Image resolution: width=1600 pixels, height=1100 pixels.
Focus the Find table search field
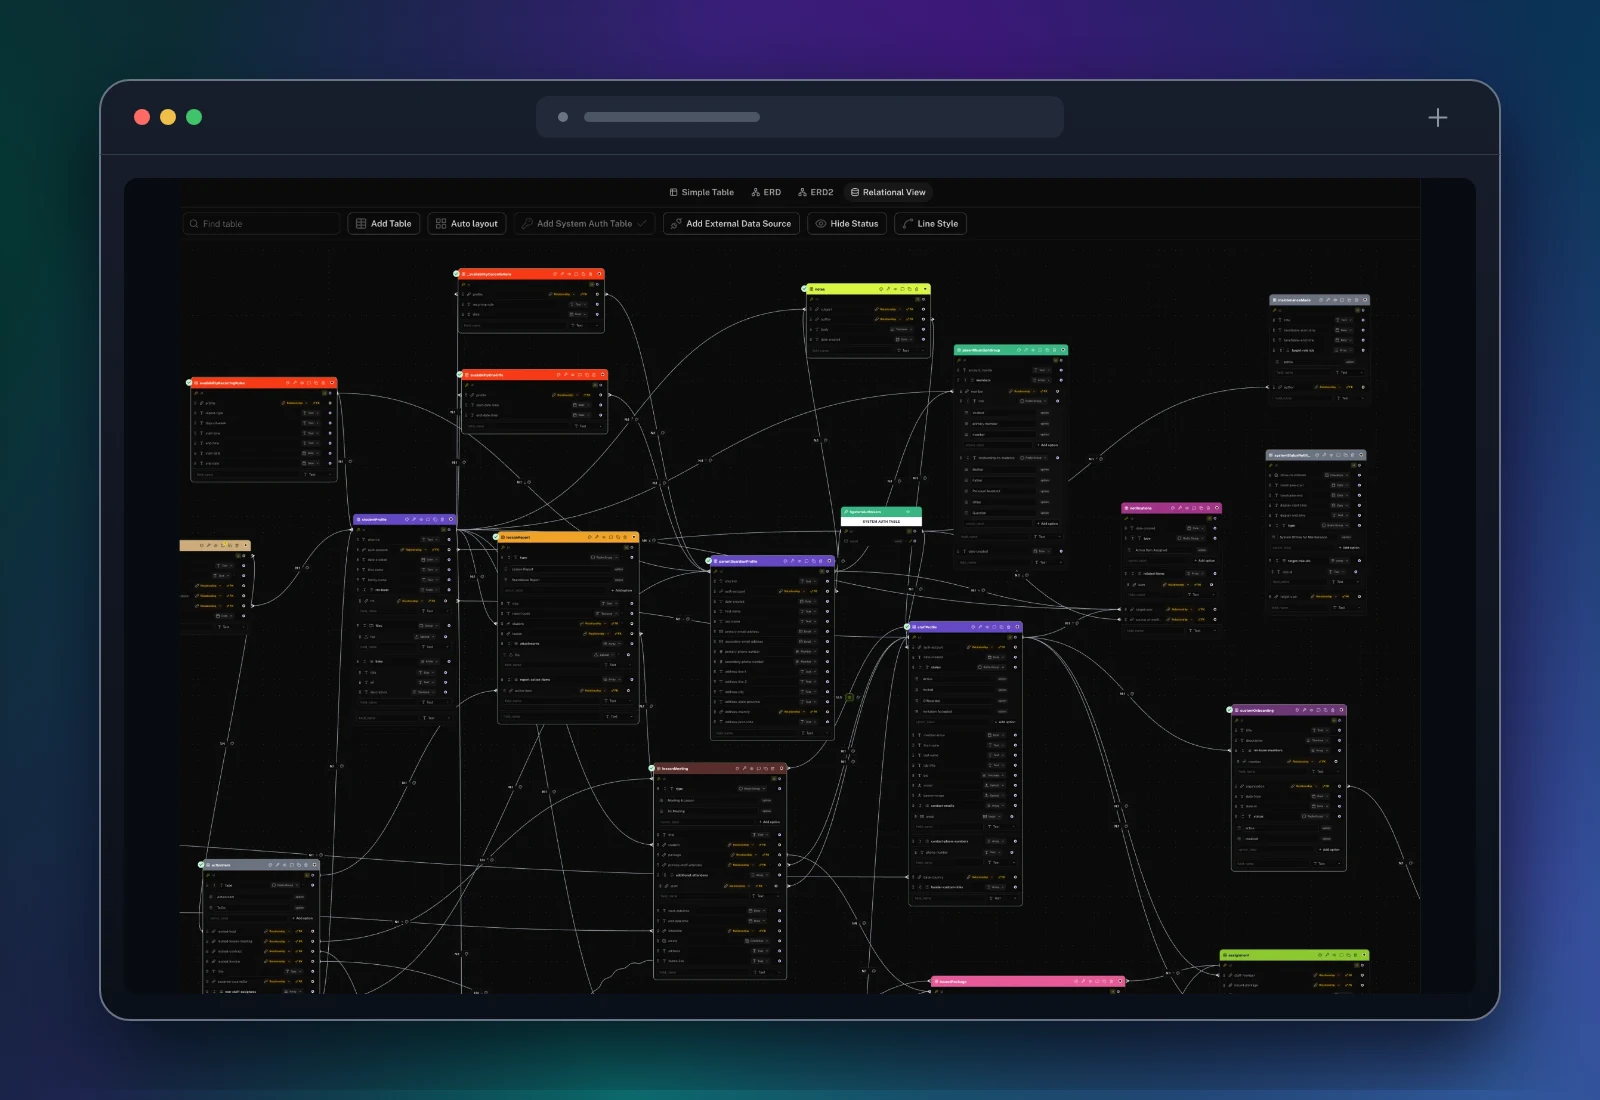pyautogui.click(x=262, y=224)
